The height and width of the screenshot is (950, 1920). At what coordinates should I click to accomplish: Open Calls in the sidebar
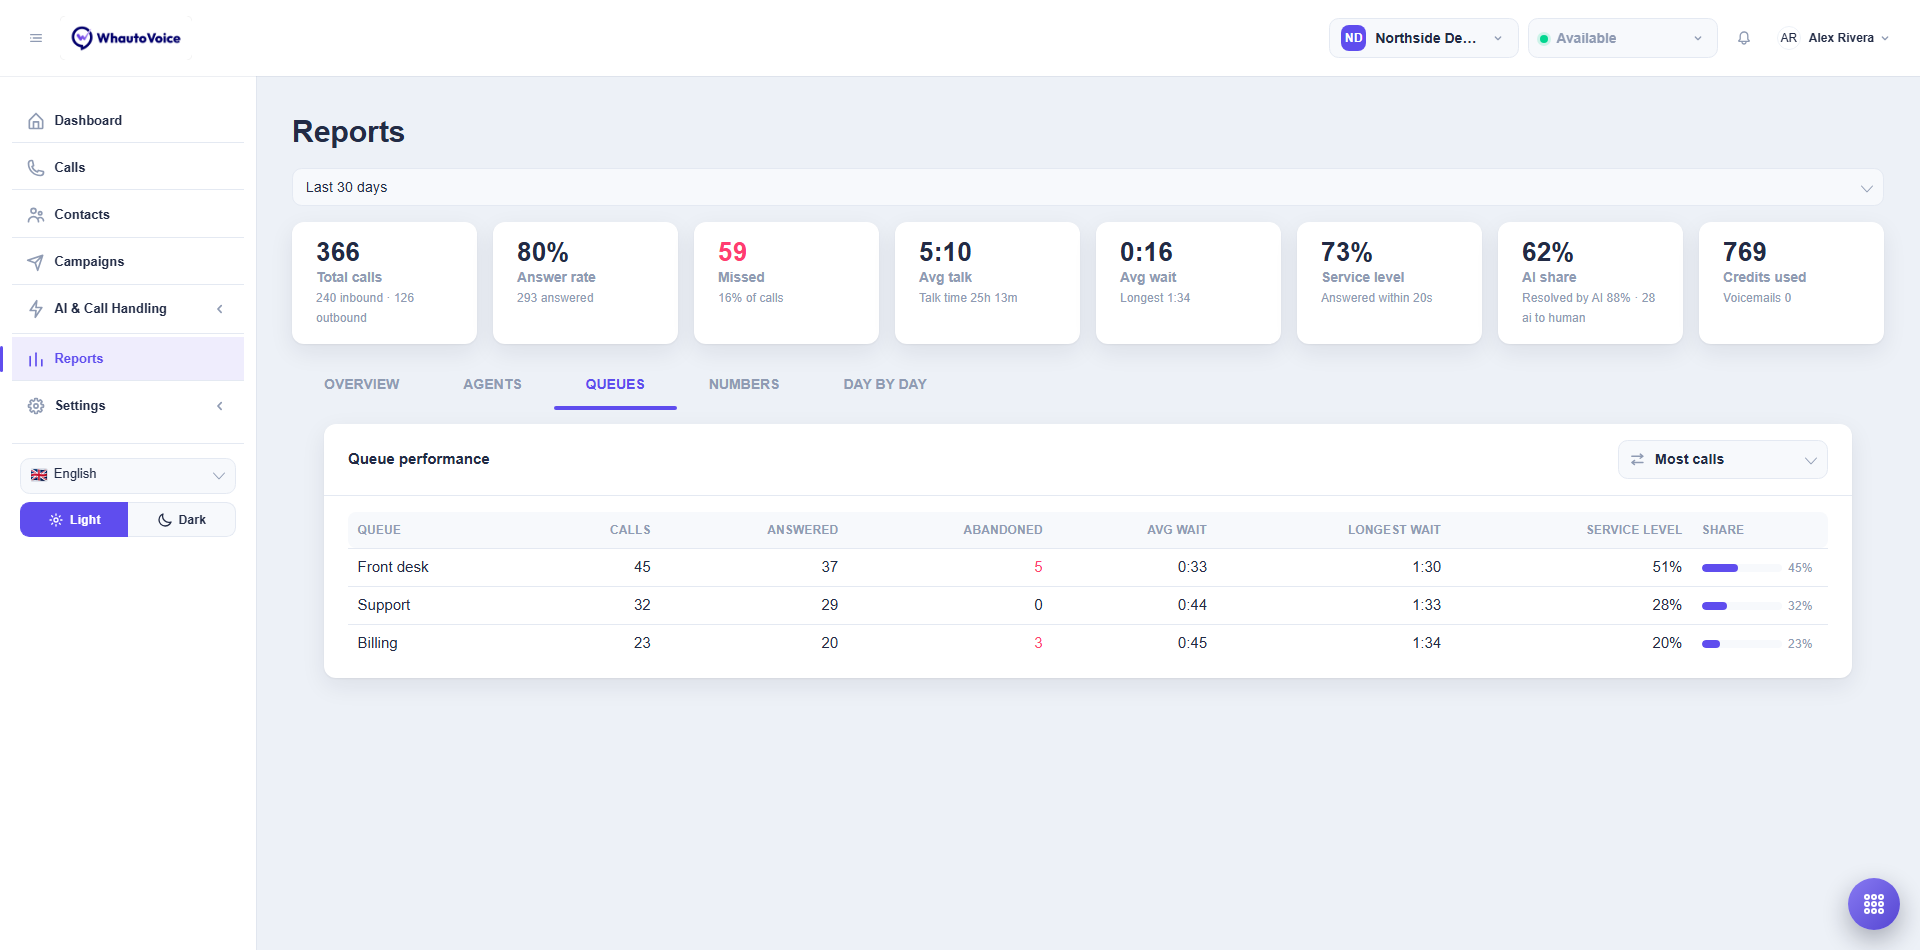(x=128, y=168)
